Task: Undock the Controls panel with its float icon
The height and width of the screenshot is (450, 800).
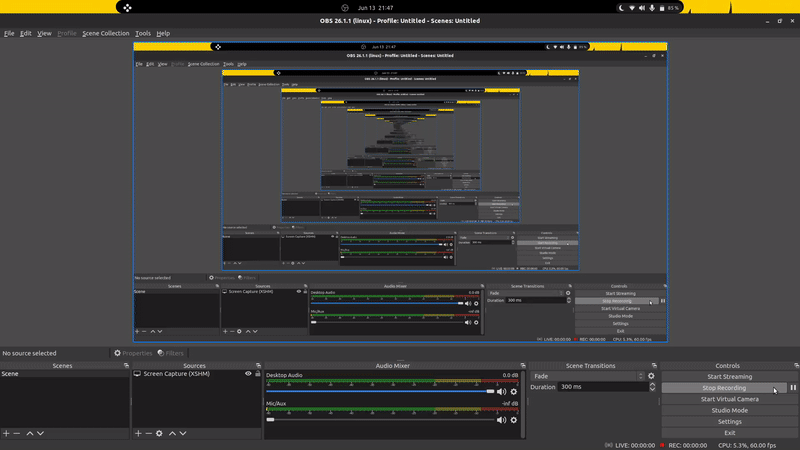Action: coord(796,366)
